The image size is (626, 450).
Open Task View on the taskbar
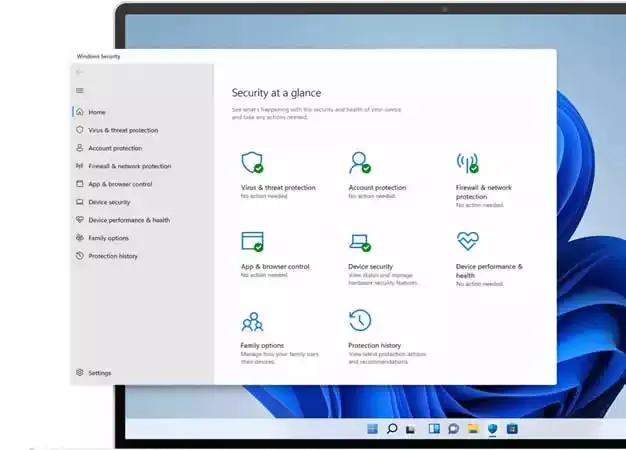(410, 429)
